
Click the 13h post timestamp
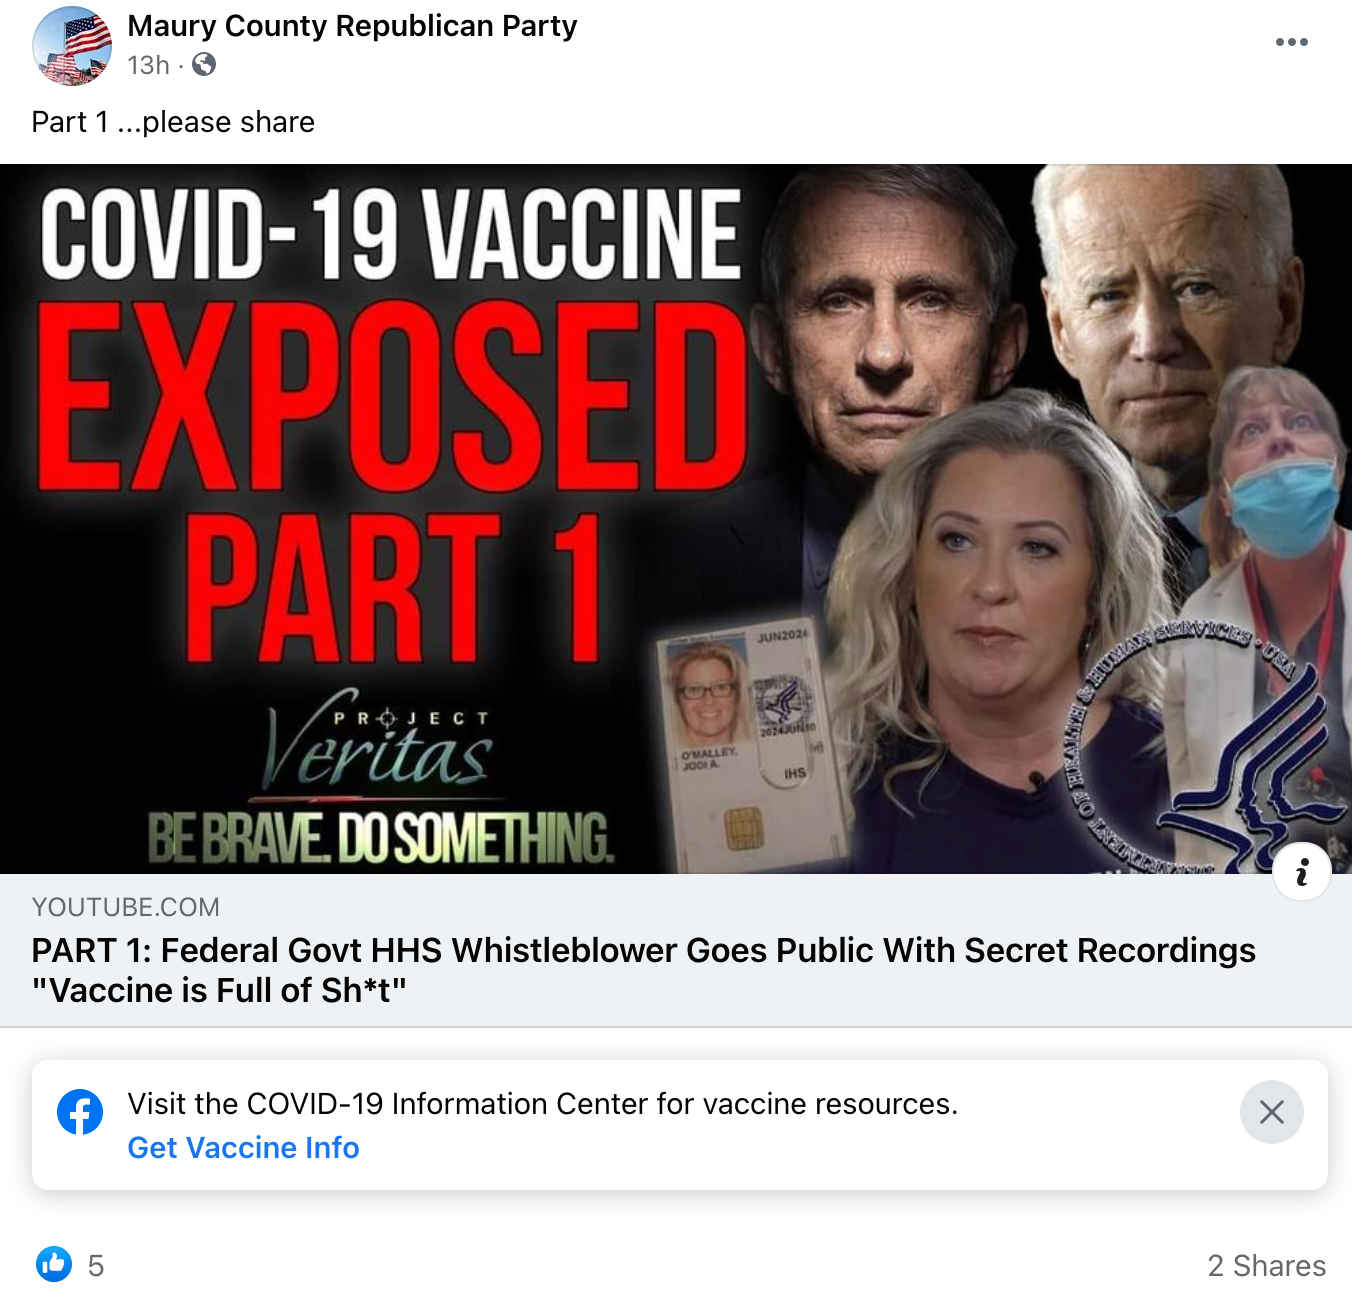(x=148, y=65)
